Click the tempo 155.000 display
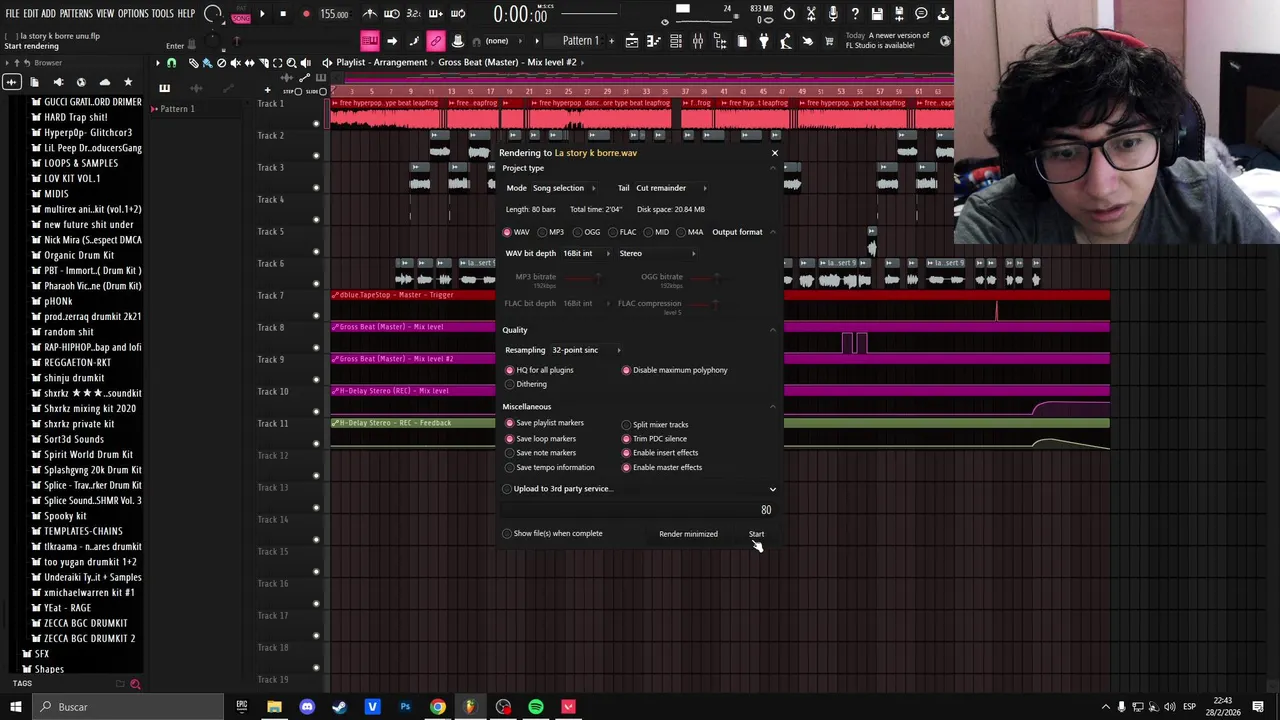Viewport: 1280px width, 720px height. pyautogui.click(x=334, y=14)
